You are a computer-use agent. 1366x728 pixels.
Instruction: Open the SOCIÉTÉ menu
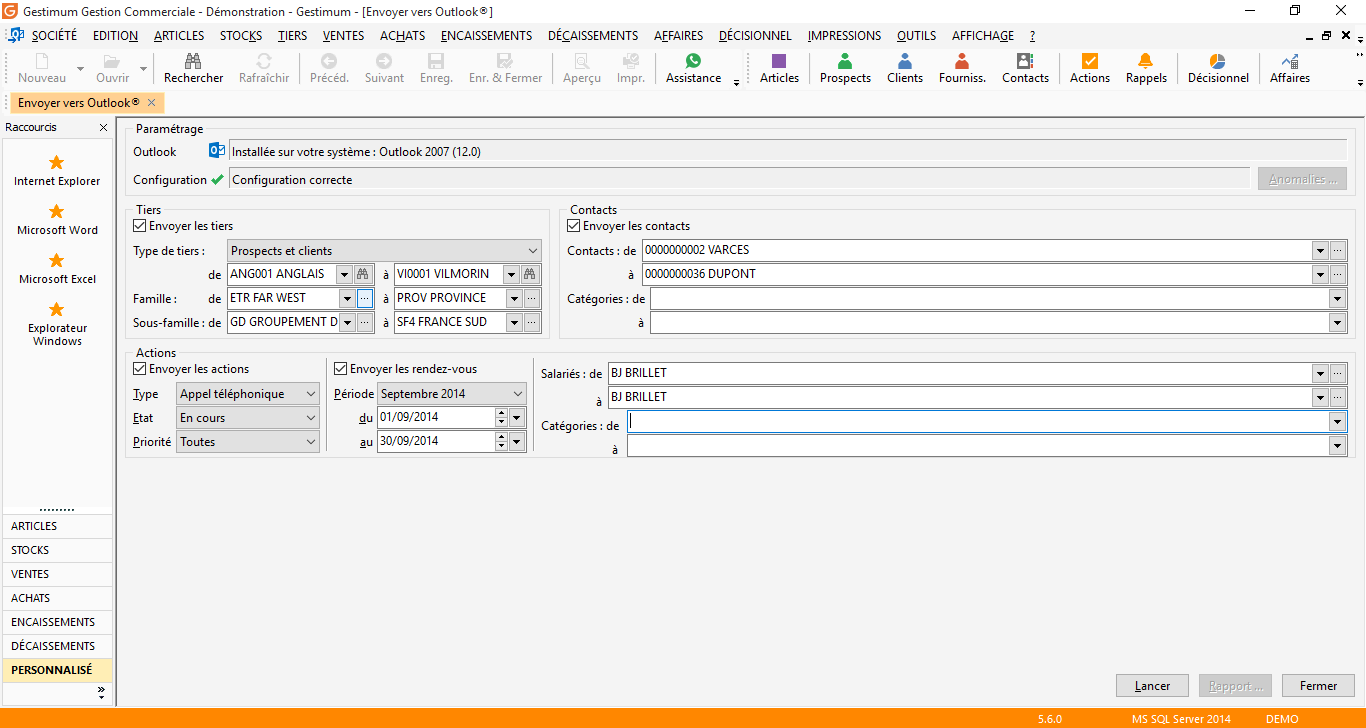tap(54, 35)
